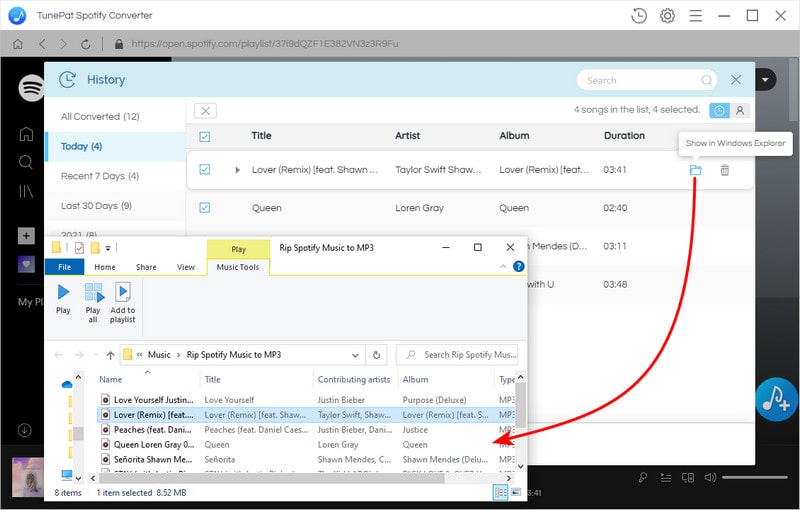Click the Explorer horizontal scrollbar
The image size is (800, 510).
pos(271,478)
